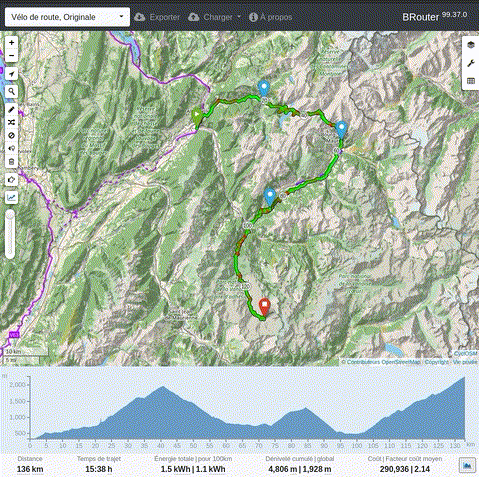
Task: Activate the locate-me arrow icon
Action: click(x=11, y=74)
